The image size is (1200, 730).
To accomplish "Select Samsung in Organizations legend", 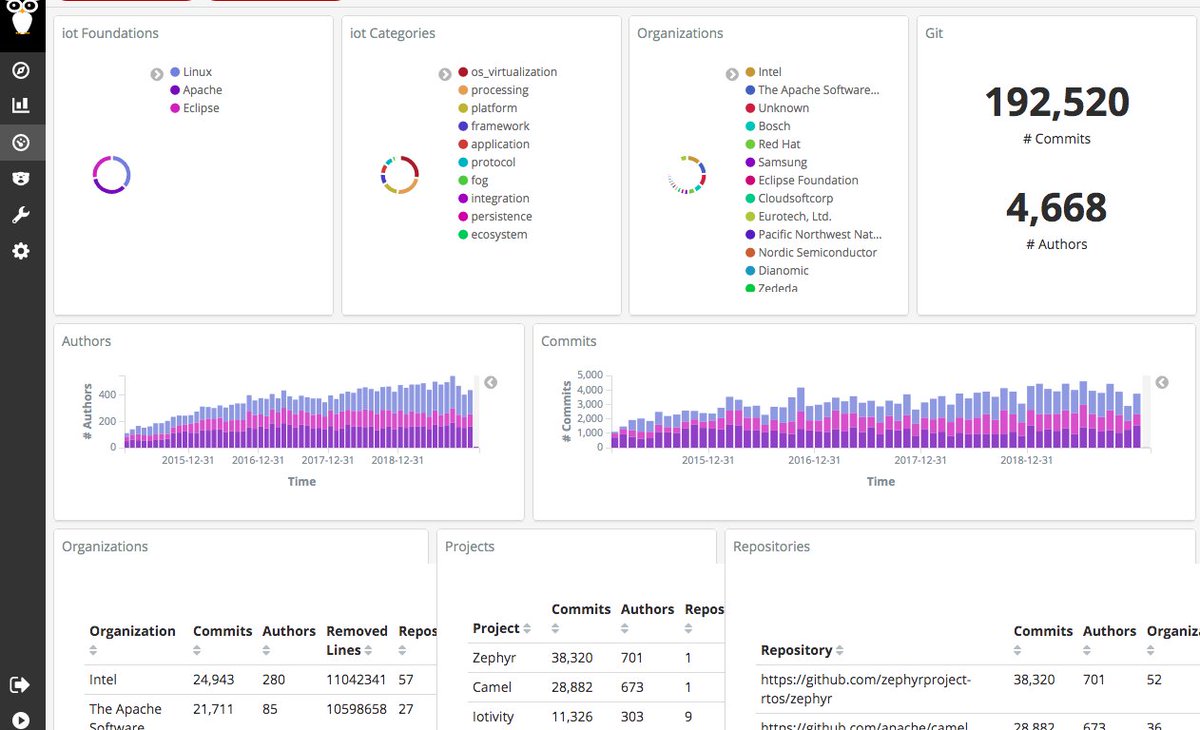I will (x=776, y=162).
